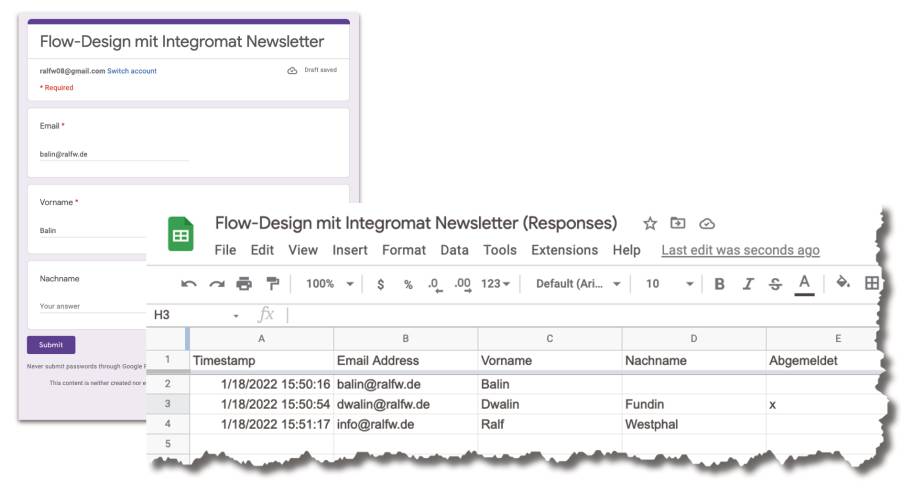Click the spreadsheet title text
Image resolution: width=915 pixels, height=492 pixels.
click(416, 223)
